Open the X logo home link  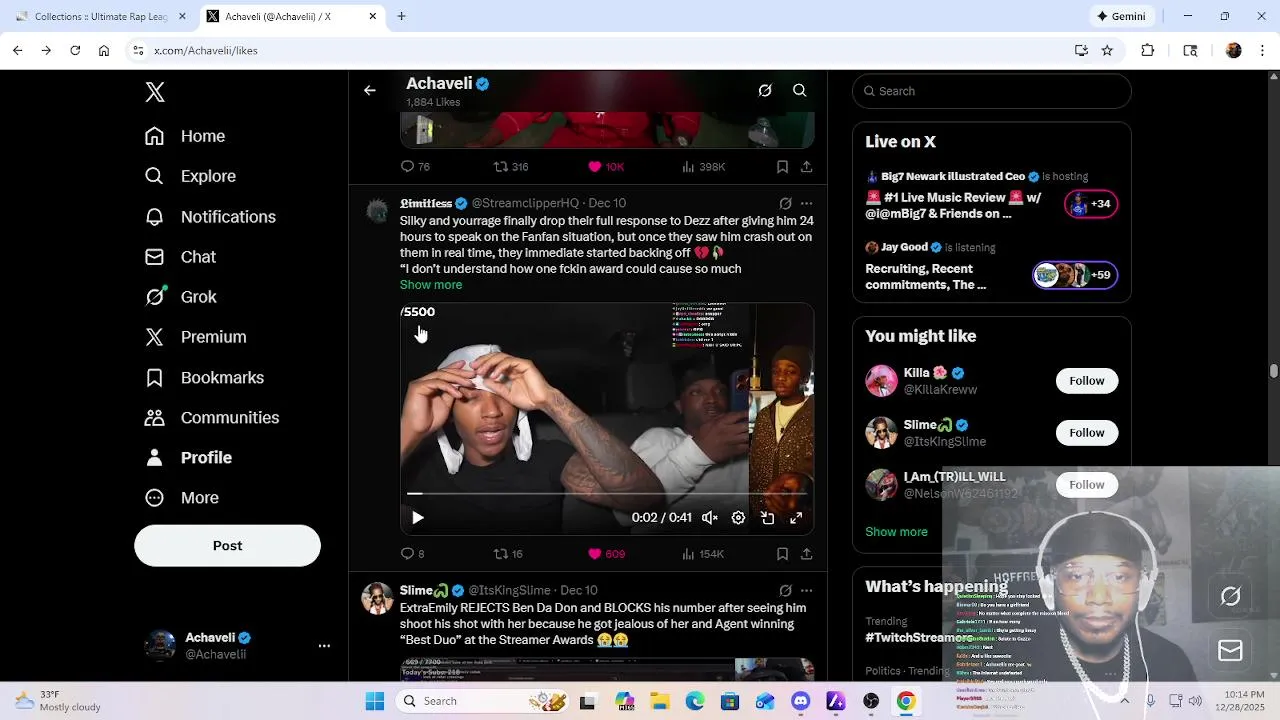tap(155, 92)
